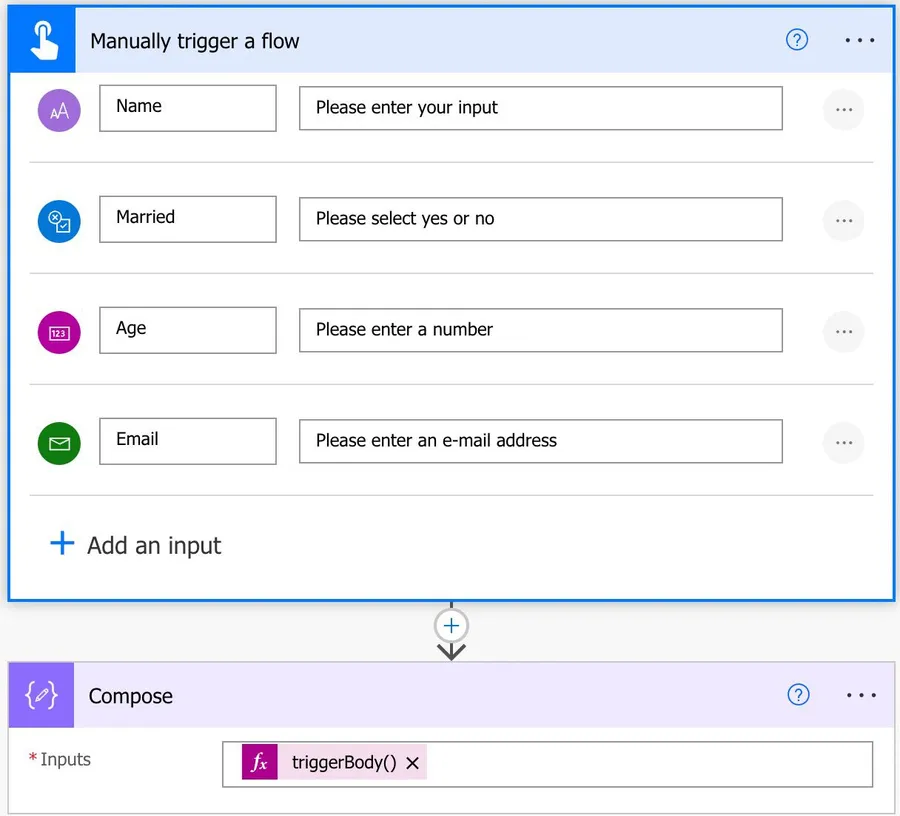Screen dimensions: 900x816
Task: Insert a new step between trigger and Compose
Action: tap(452, 626)
